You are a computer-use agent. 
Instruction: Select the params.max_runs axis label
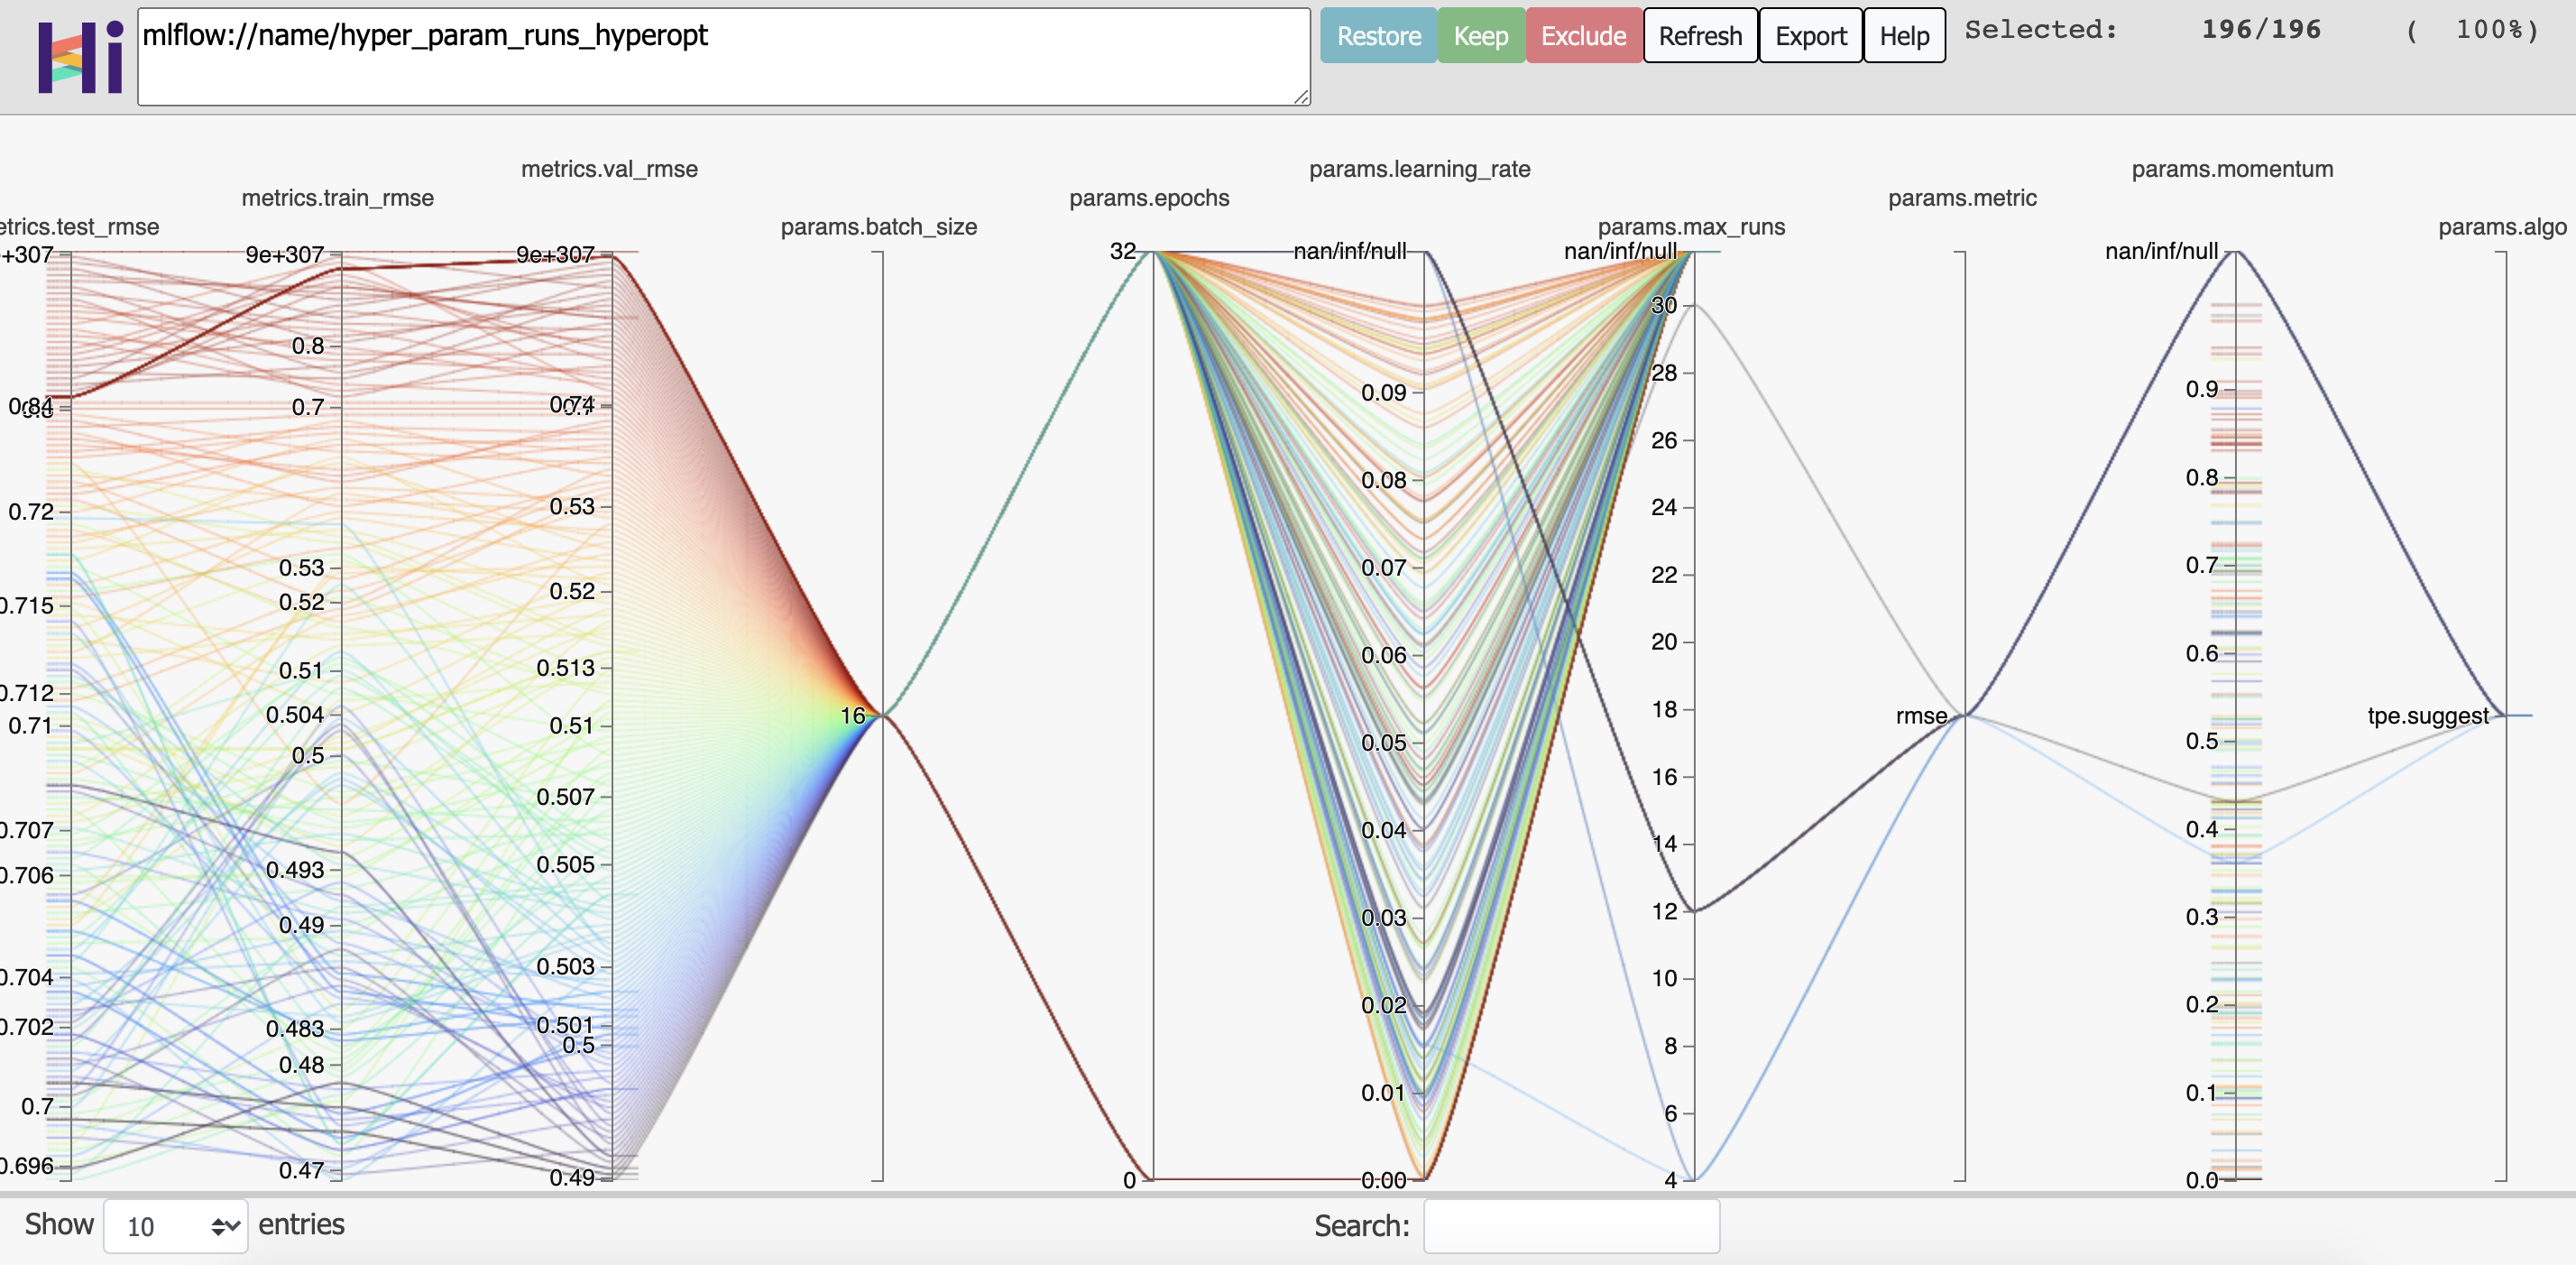click(1690, 227)
